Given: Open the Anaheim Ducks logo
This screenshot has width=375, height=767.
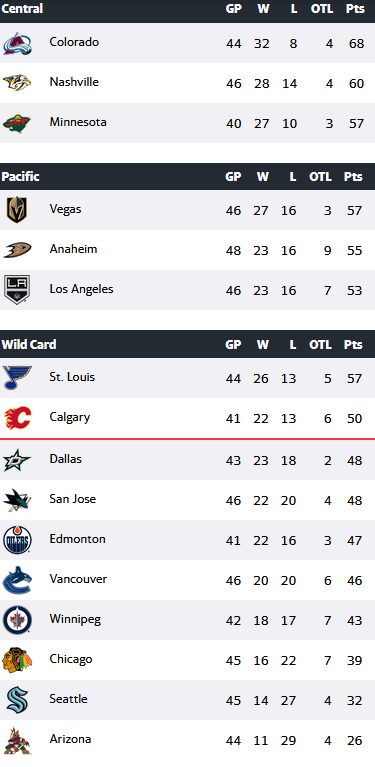Looking at the screenshot, I should pyautogui.click(x=17, y=250).
